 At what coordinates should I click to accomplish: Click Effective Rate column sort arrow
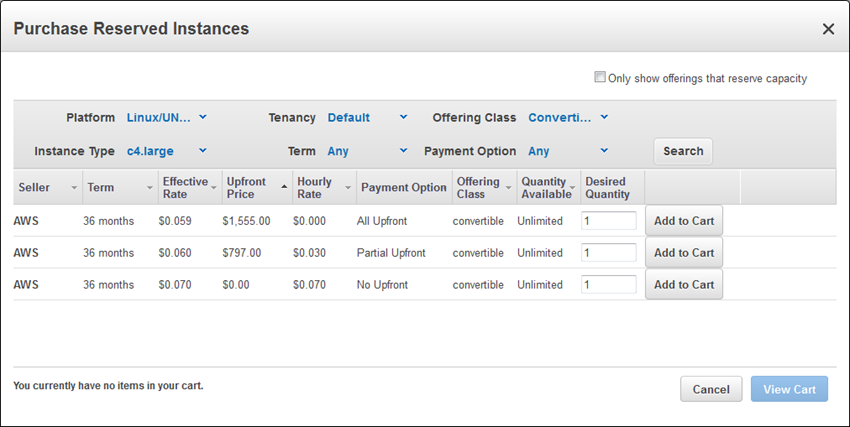[214, 188]
